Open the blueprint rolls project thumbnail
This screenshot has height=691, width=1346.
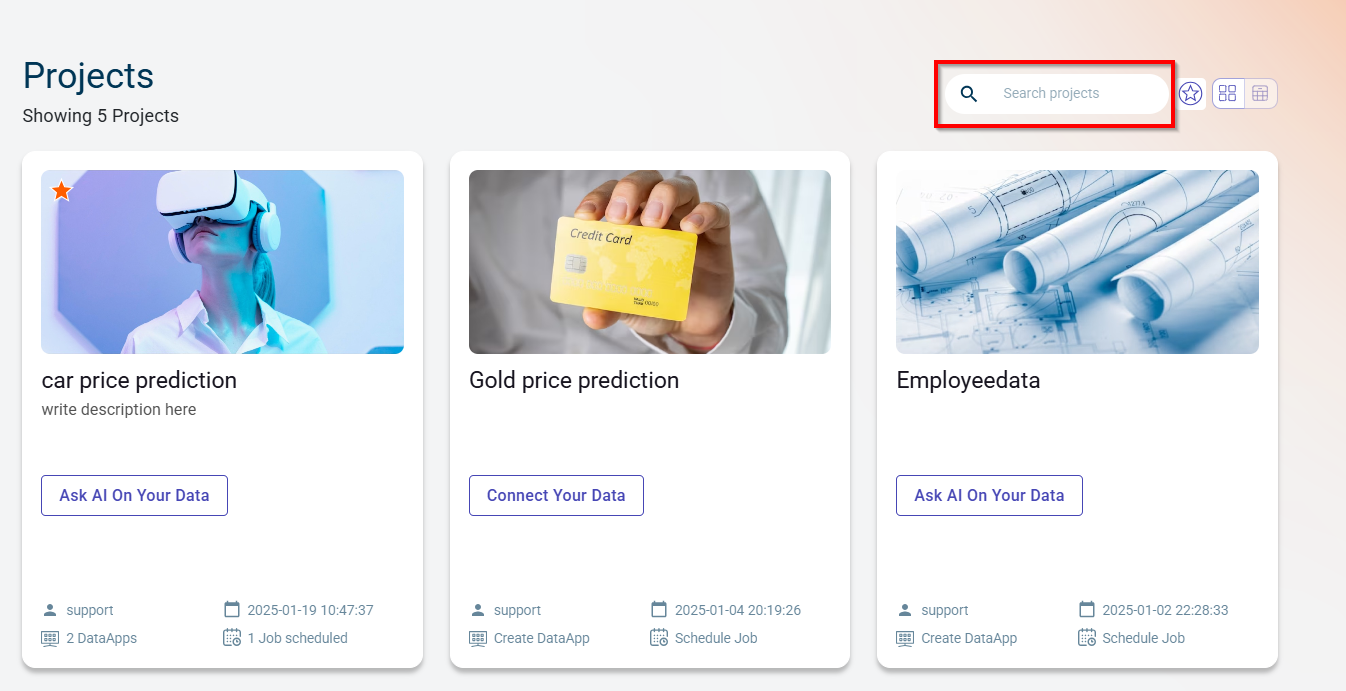click(x=1077, y=262)
